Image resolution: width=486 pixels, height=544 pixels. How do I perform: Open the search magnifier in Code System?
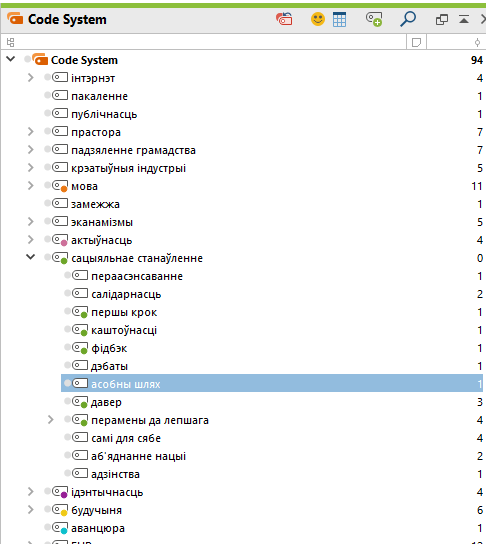click(408, 19)
